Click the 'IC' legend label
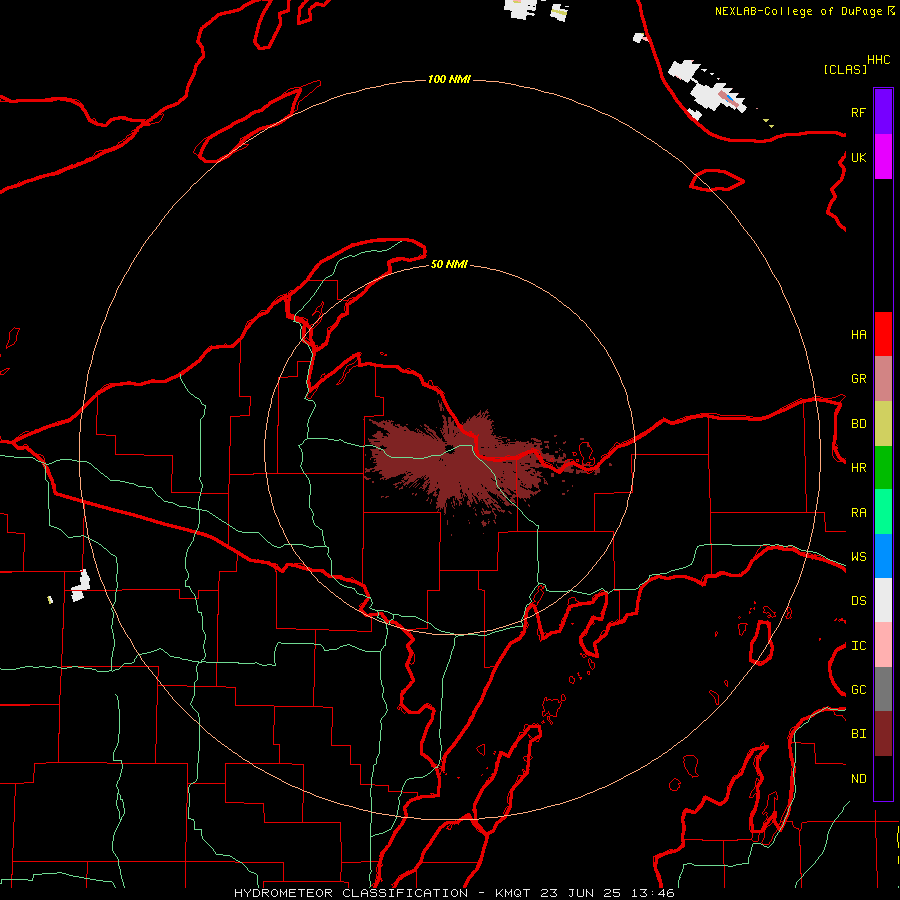This screenshot has height=900, width=900. tap(859, 646)
